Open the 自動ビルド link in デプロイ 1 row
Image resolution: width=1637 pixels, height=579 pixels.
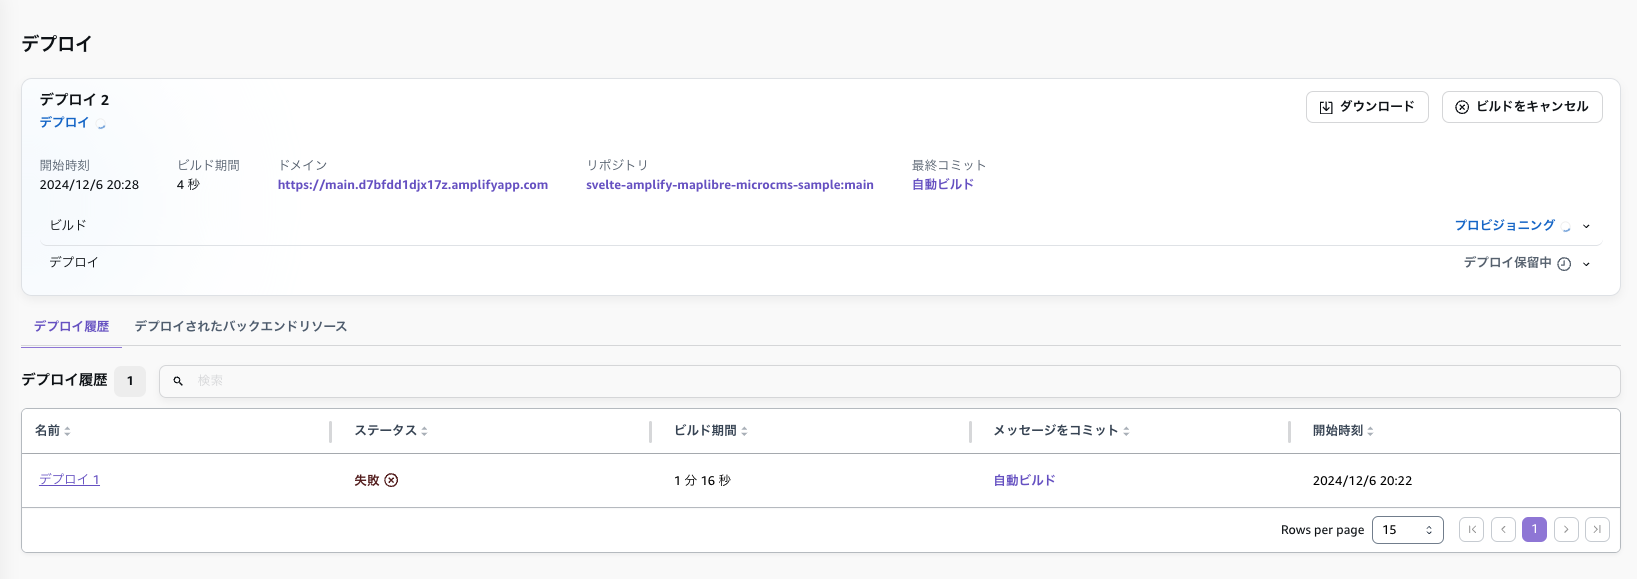click(1024, 481)
